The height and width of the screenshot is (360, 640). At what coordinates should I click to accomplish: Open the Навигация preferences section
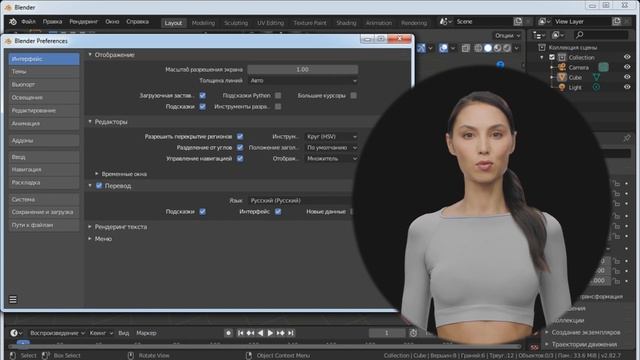[44, 169]
